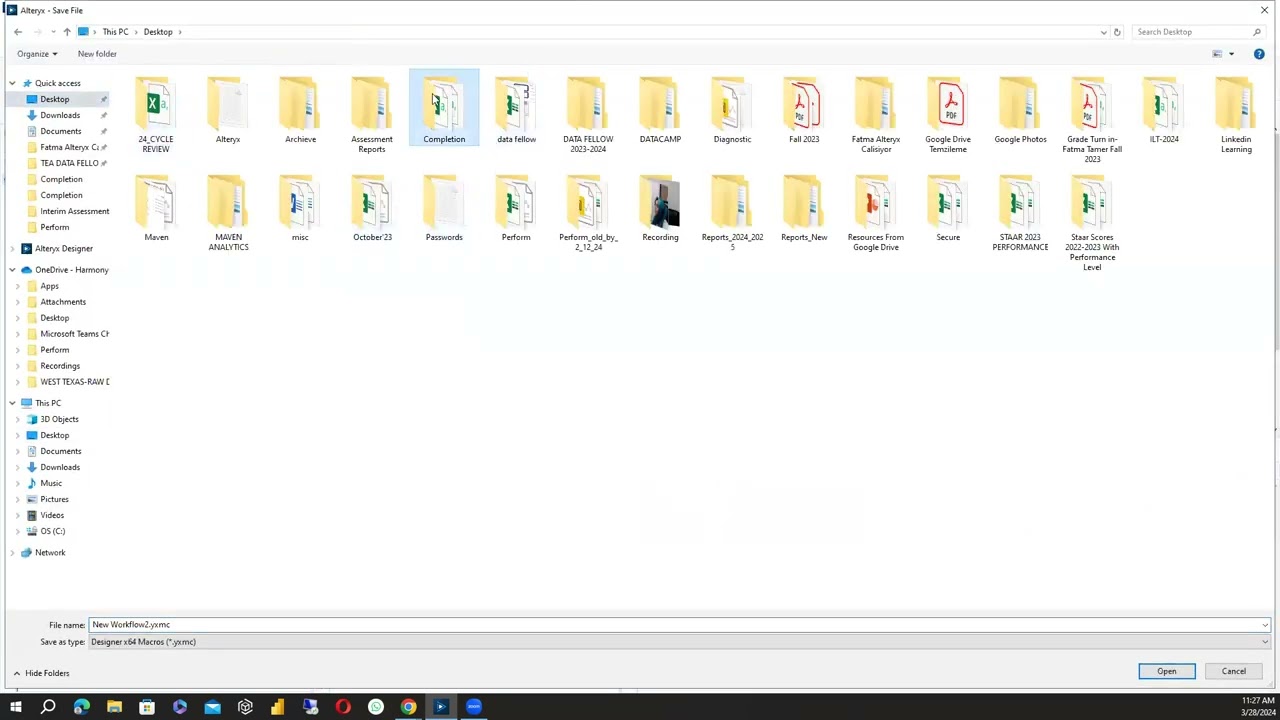Open the Maven folder
The height and width of the screenshot is (720, 1280).
coord(156,208)
